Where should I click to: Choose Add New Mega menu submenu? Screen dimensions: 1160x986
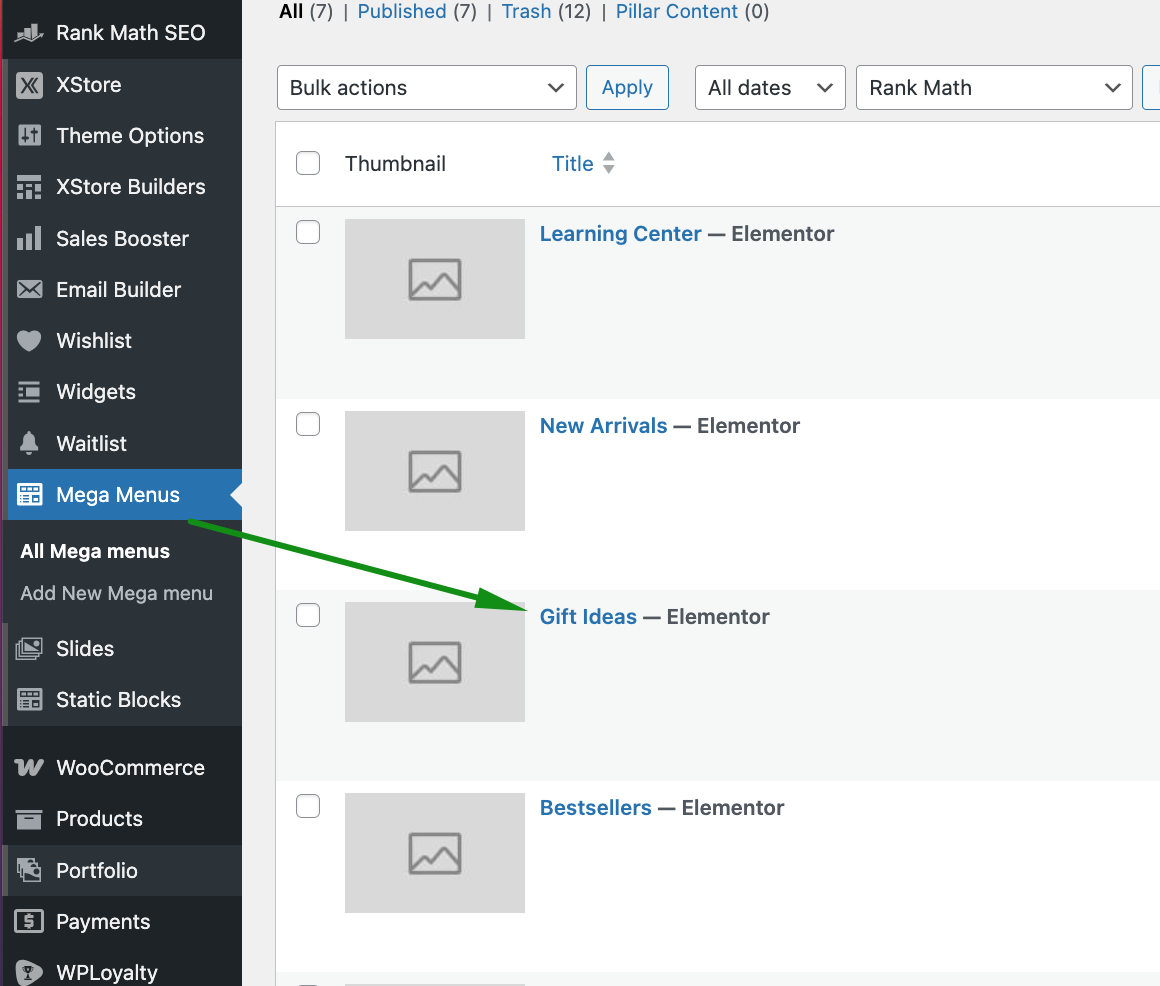pos(117,593)
